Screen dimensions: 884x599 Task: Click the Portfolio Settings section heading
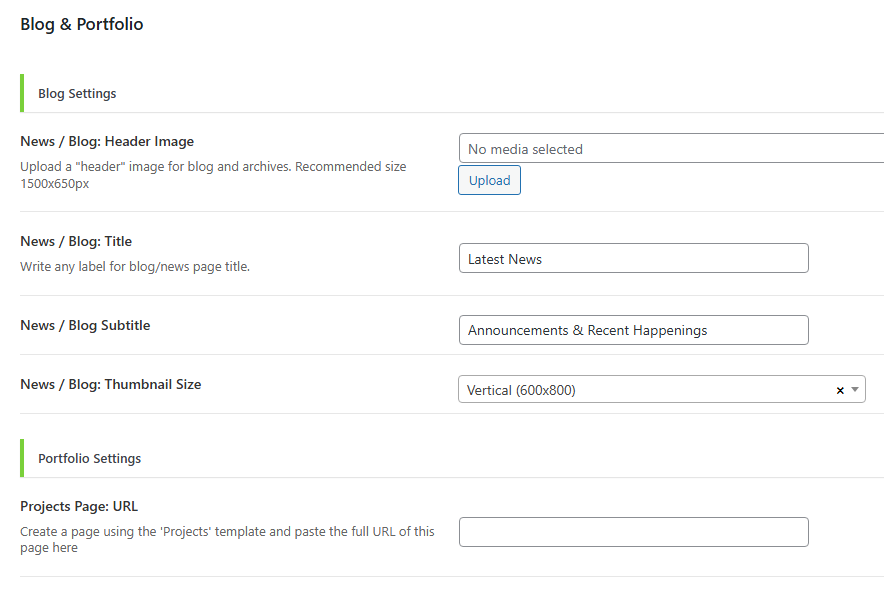point(89,458)
